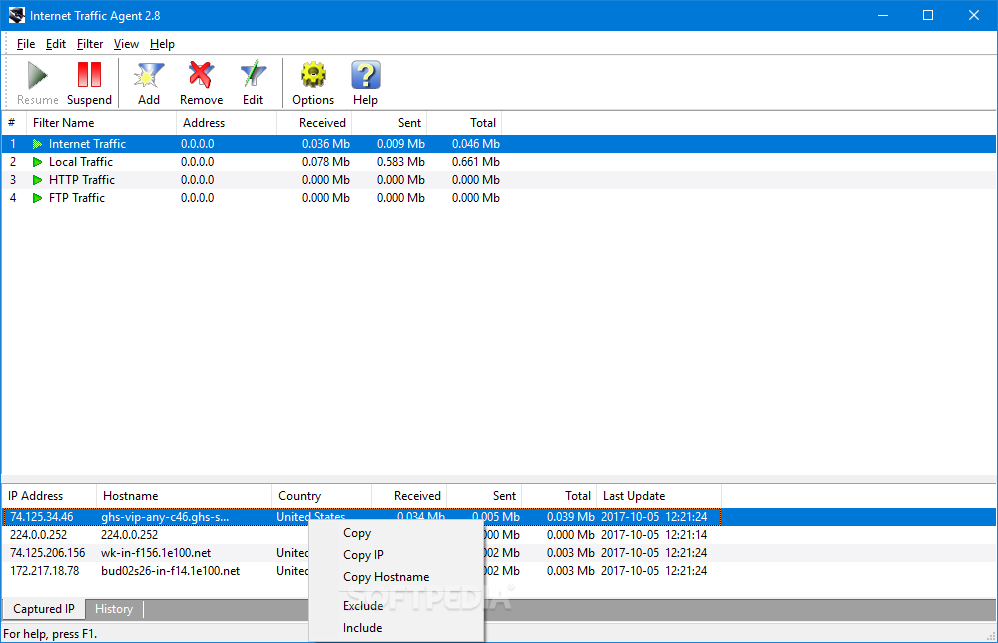This screenshot has width=998, height=643.
Task: Open the View menu
Action: point(126,44)
